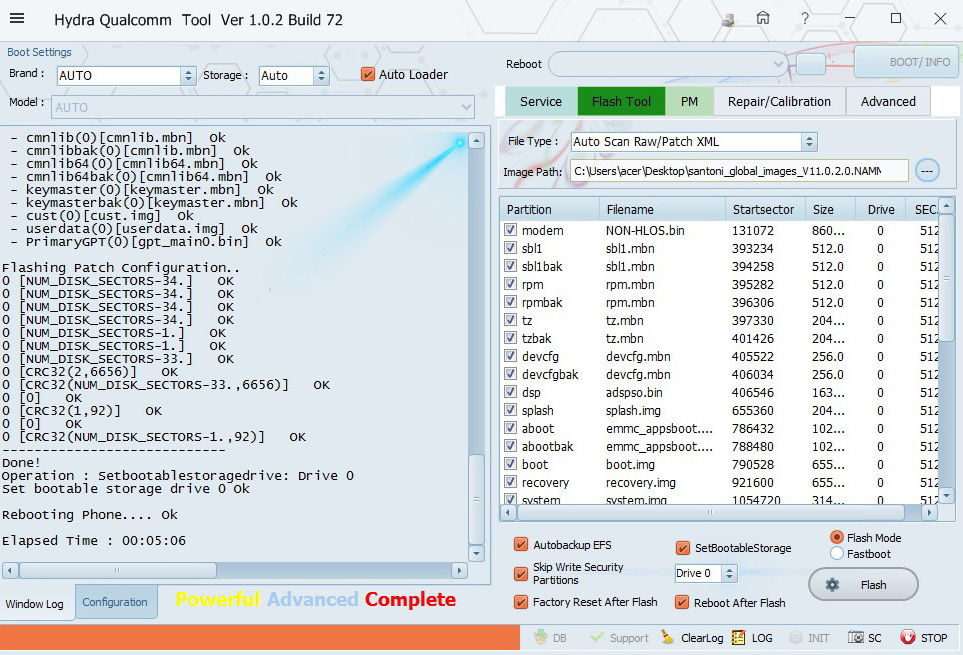Toggle the Auto Loader checkbox
This screenshot has height=655, width=963.
368,74
